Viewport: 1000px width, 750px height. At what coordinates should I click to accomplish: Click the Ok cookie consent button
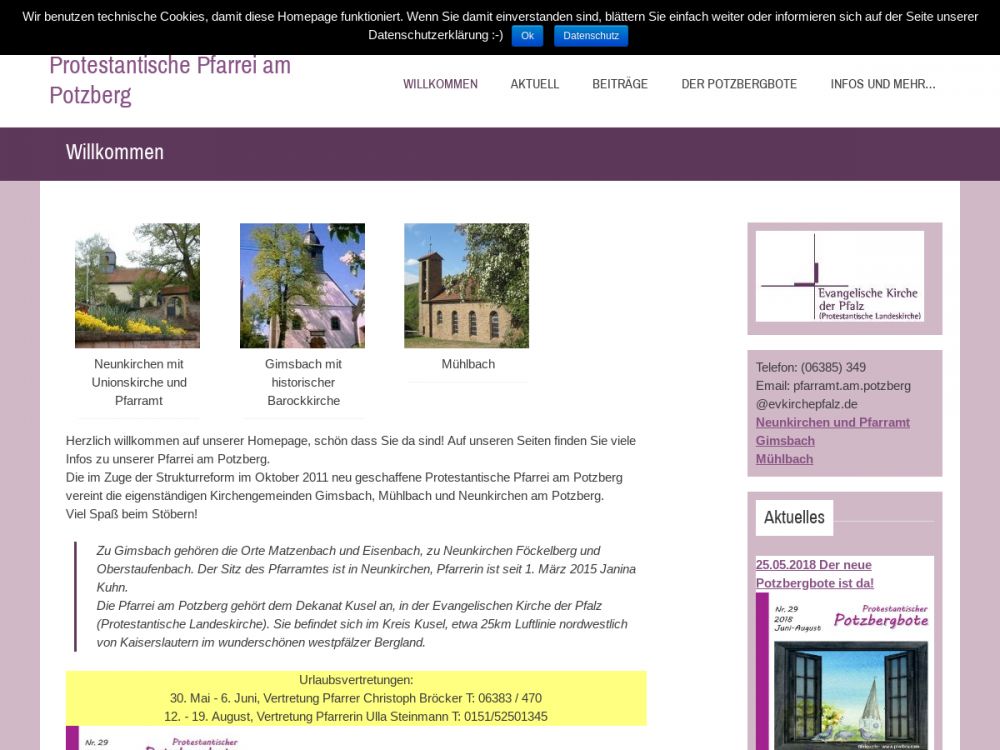(527, 36)
